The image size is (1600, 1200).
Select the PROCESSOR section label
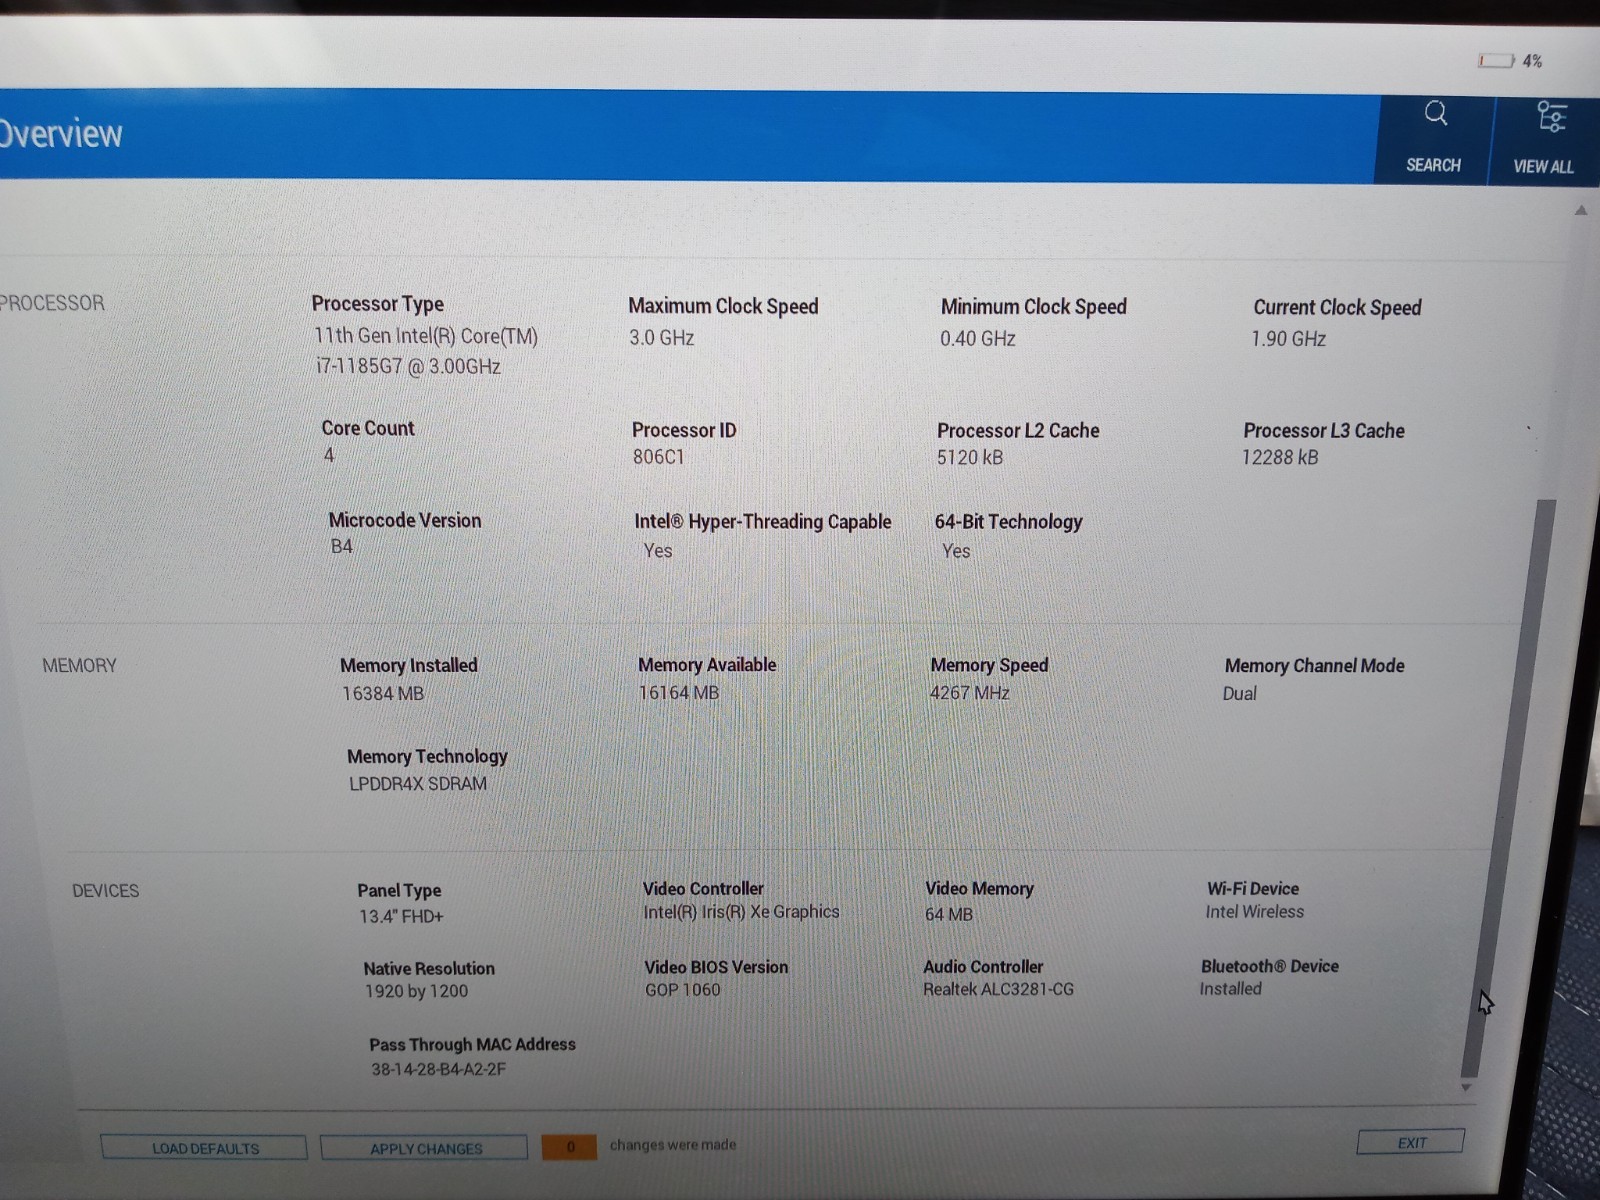coord(52,303)
